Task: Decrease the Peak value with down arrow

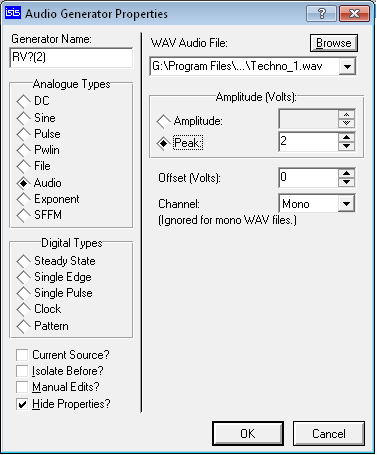Action: tap(346, 146)
